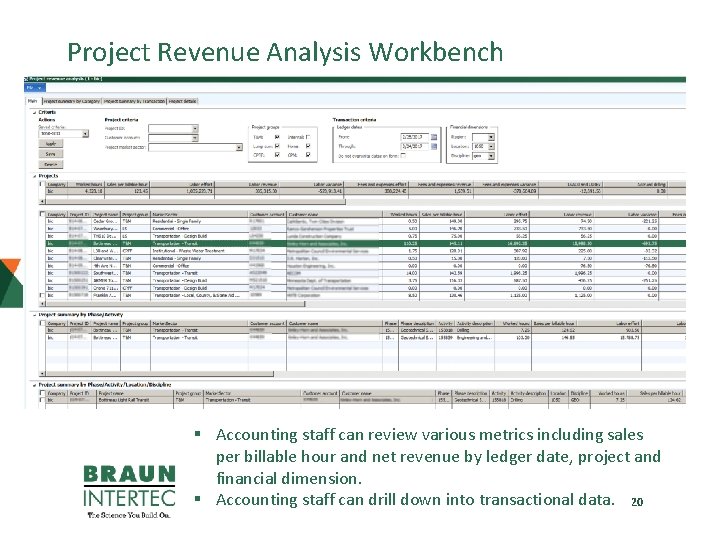720x540 pixels.
Task: Collapse Phase/Activity/Location/Discipline summary section
Action: tap(34, 385)
